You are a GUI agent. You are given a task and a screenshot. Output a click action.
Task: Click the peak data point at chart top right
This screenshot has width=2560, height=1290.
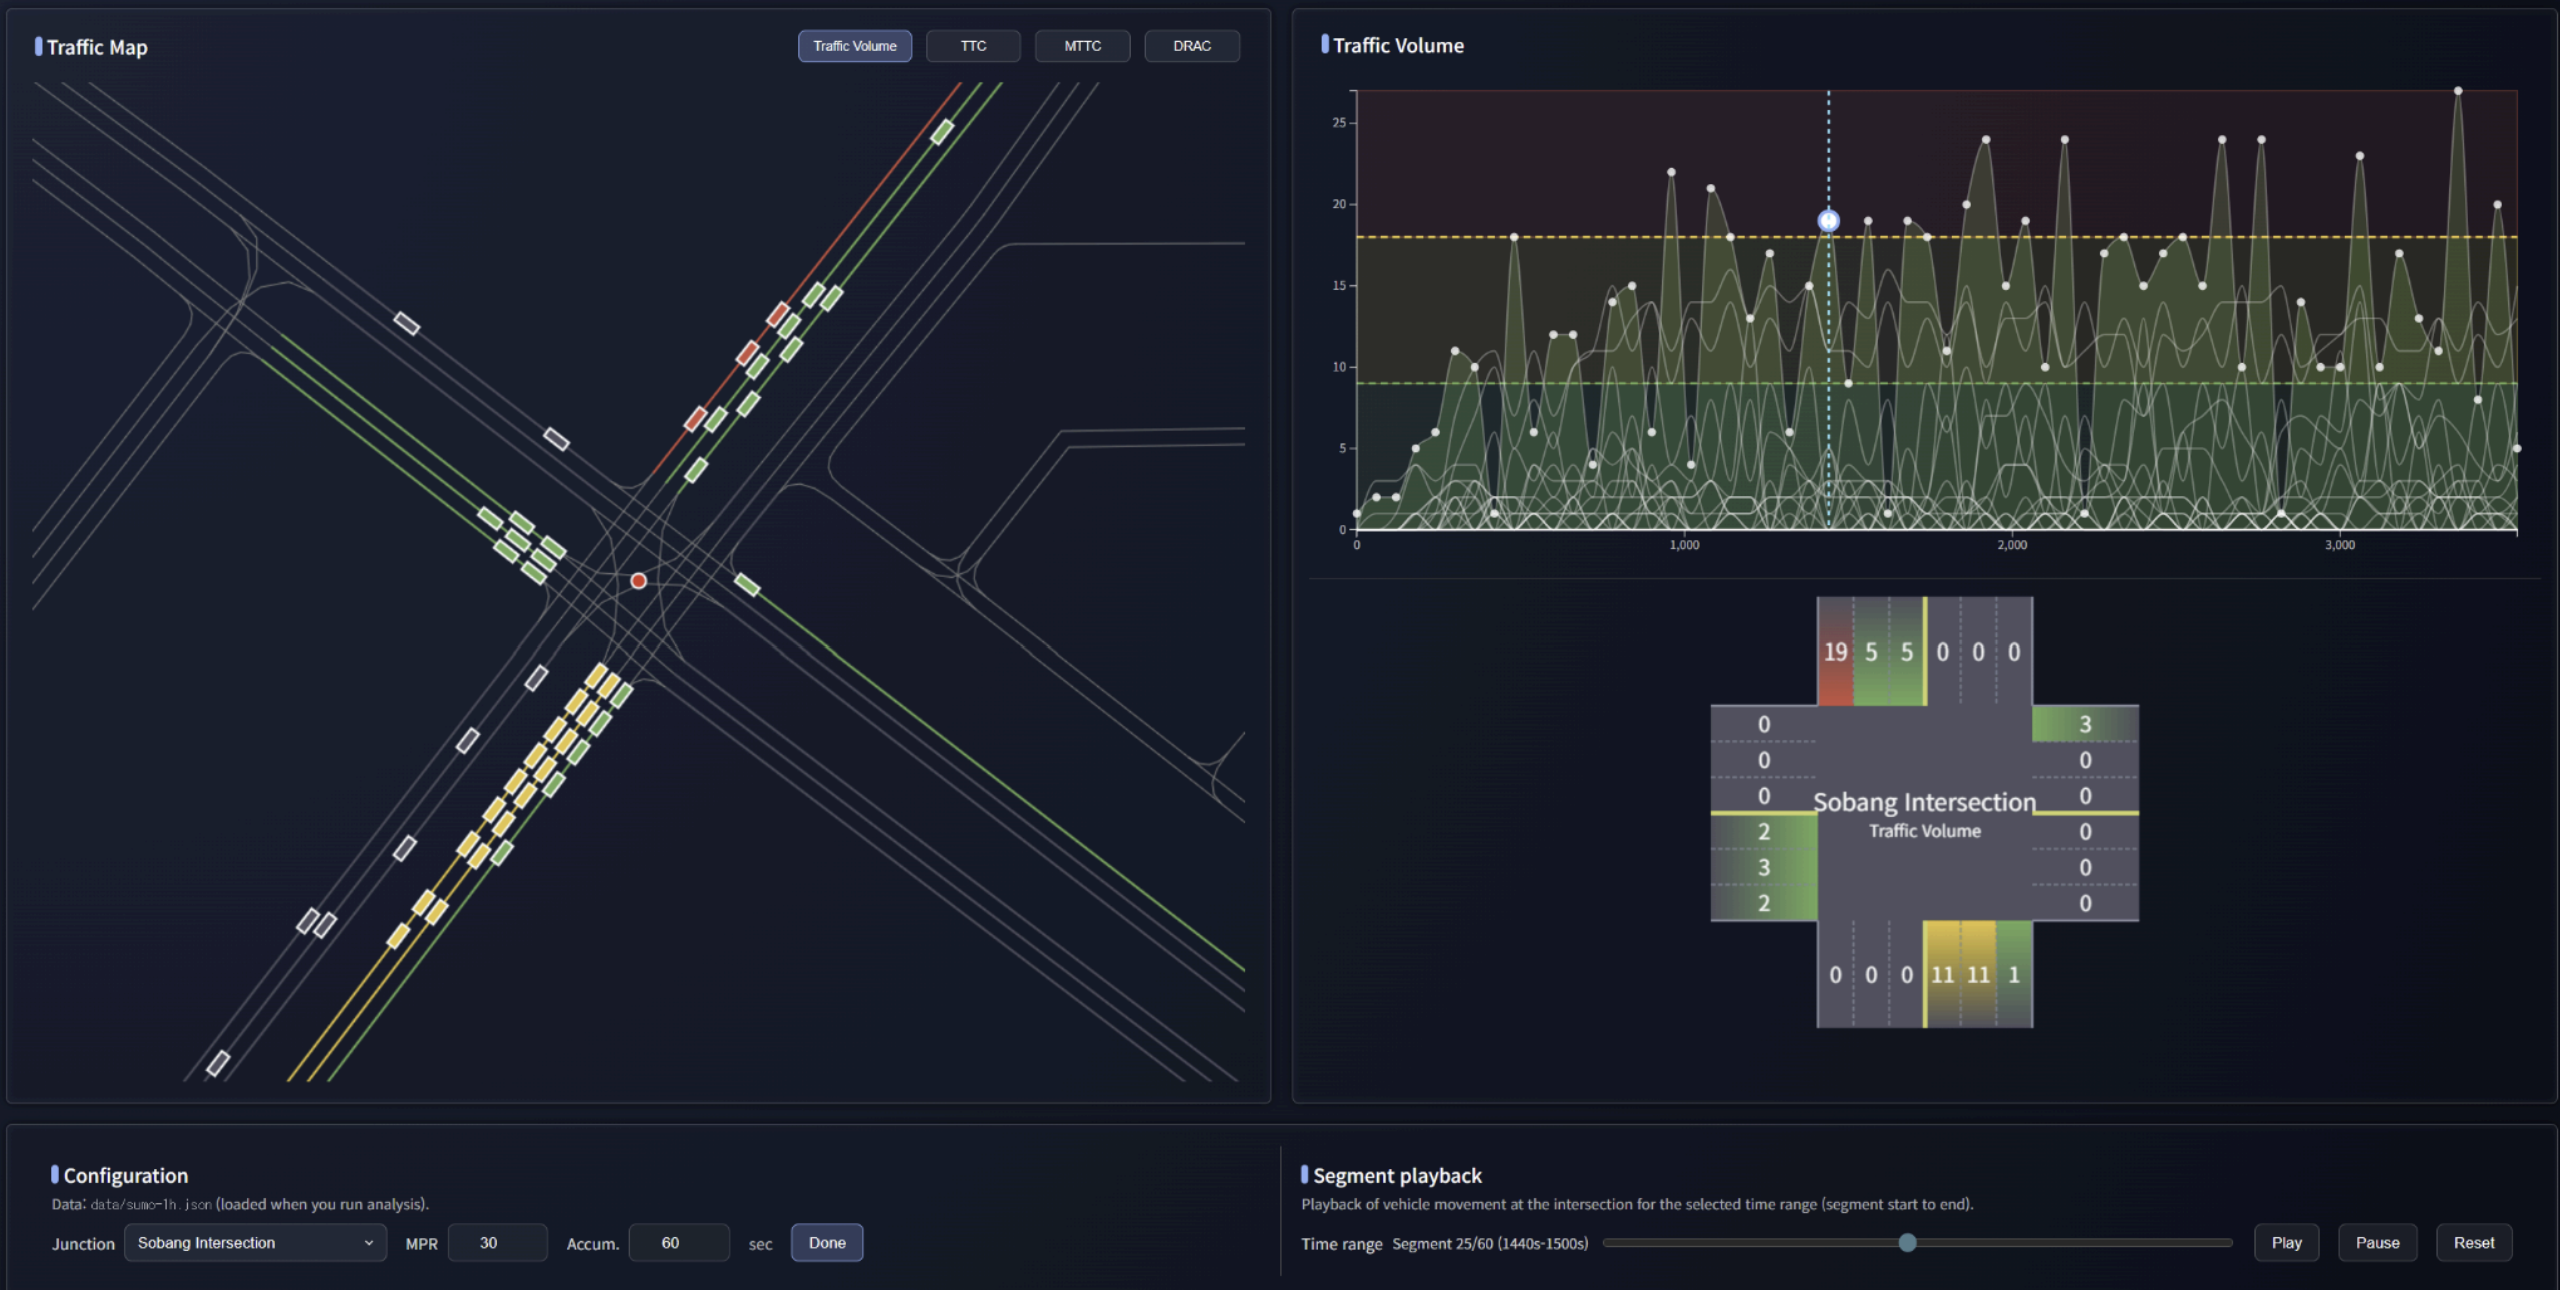2457,91
